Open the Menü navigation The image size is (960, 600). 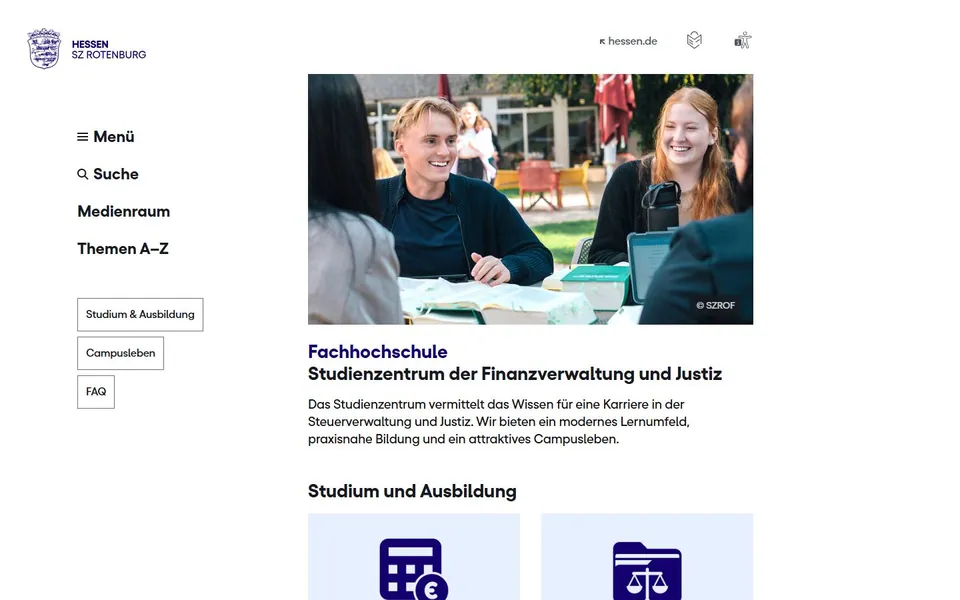click(106, 137)
